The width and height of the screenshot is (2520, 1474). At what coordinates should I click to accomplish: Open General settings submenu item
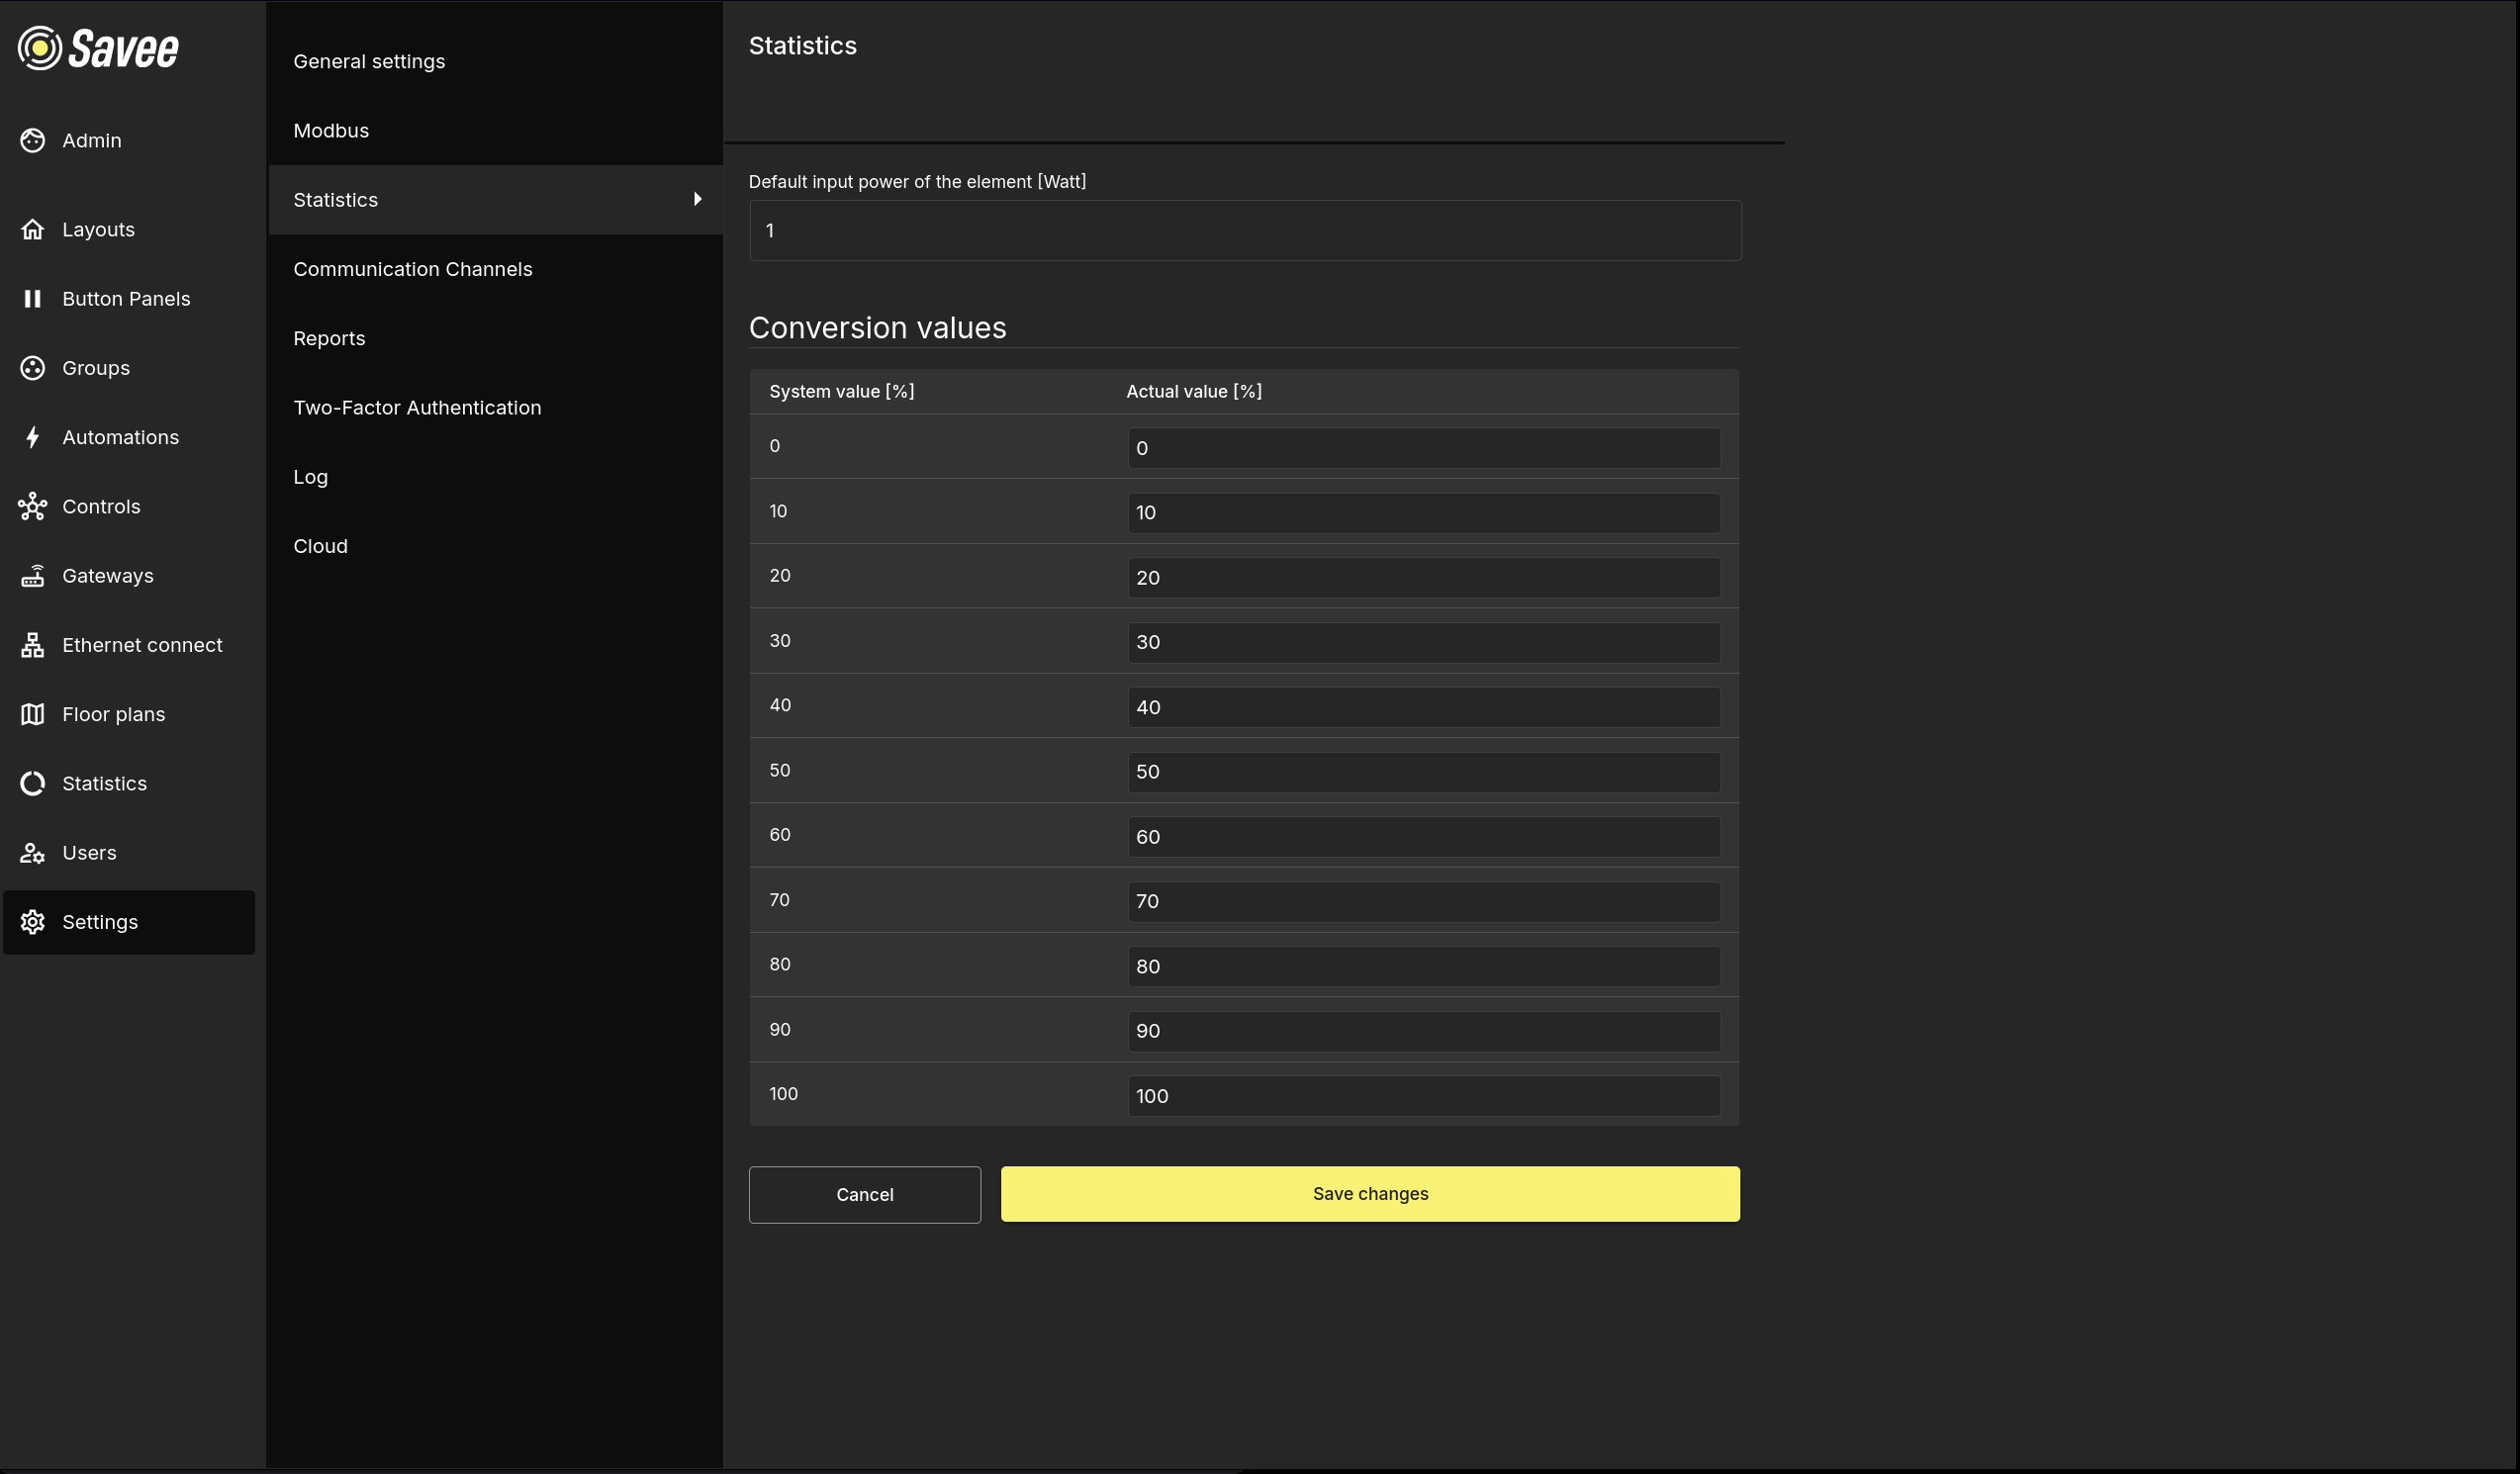(369, 62)
